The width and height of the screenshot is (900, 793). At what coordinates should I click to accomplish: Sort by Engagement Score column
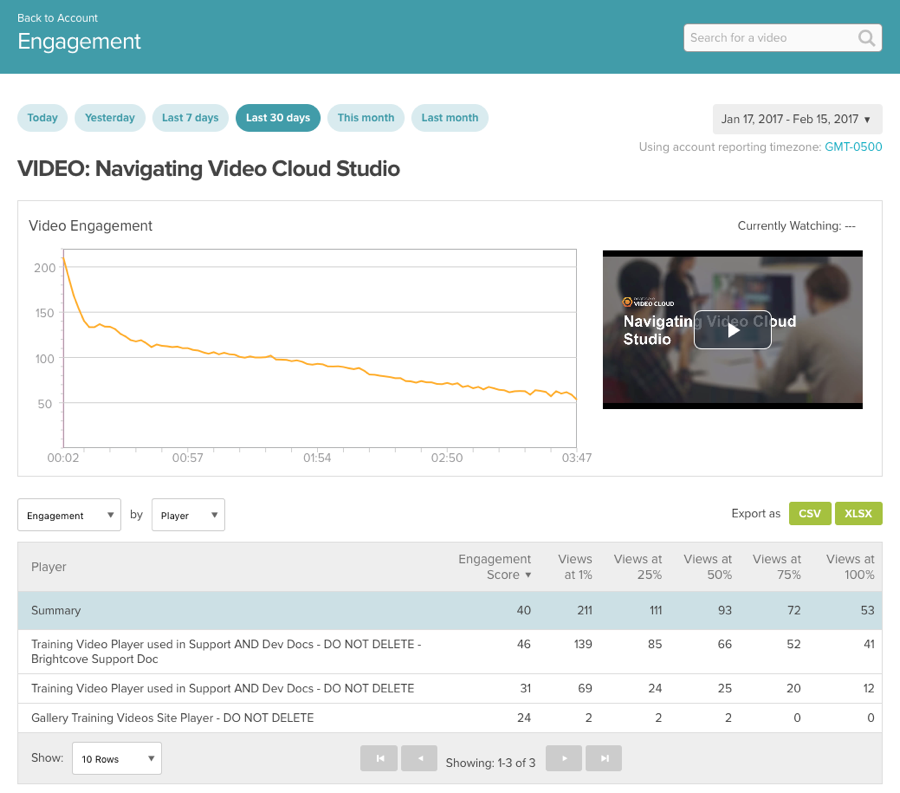point(495,567)
